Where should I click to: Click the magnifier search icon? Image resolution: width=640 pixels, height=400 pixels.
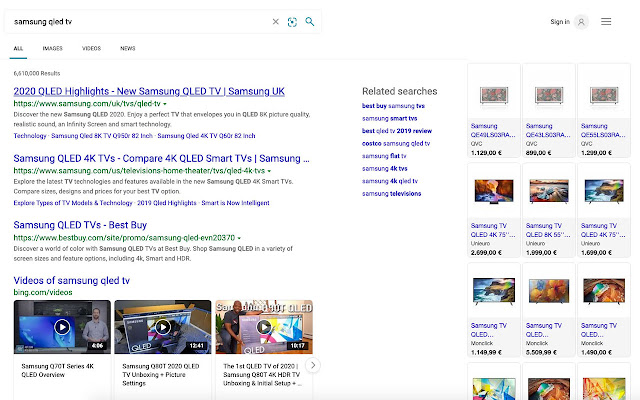(x=310, y=22)
